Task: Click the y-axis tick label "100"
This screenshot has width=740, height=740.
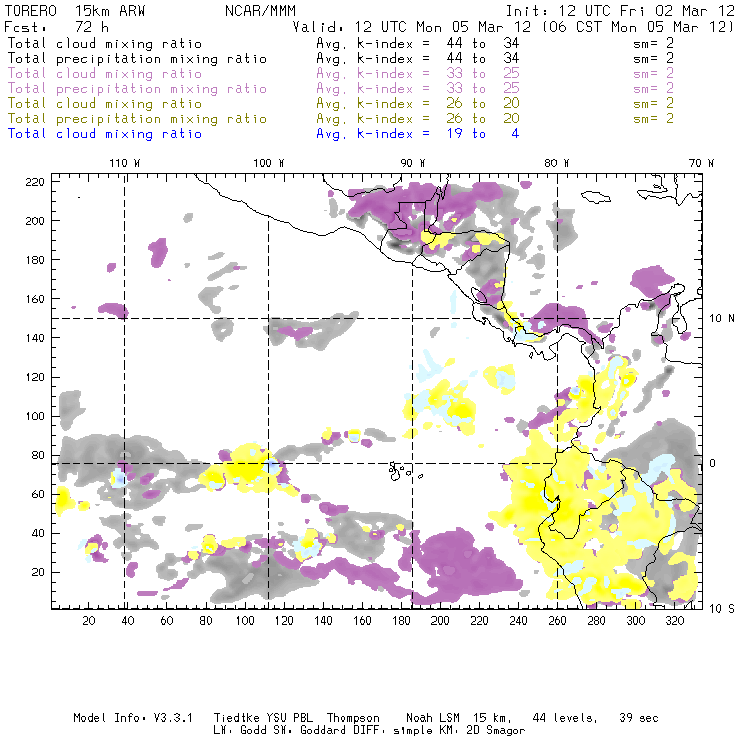Action: coord(35,416)
